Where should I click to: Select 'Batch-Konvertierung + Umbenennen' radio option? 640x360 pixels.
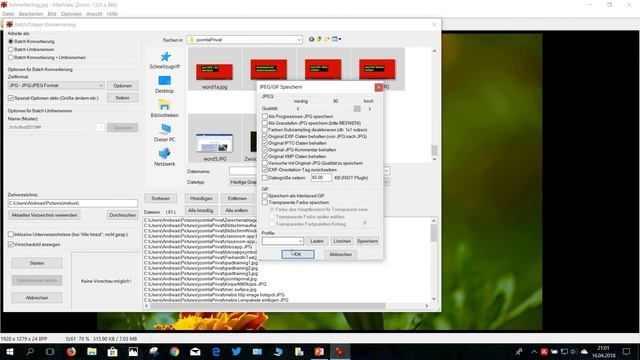[11, 58]
